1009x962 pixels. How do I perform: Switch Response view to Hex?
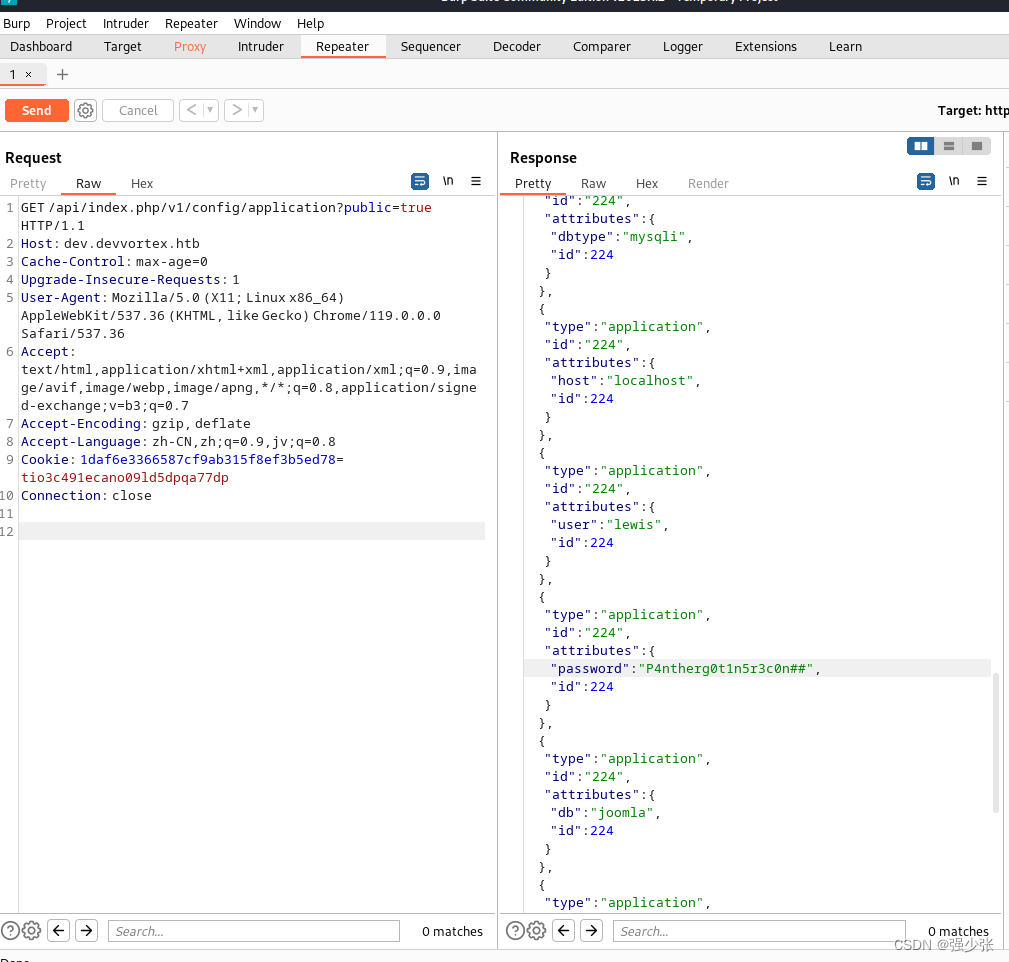click(x=647, y=183)
